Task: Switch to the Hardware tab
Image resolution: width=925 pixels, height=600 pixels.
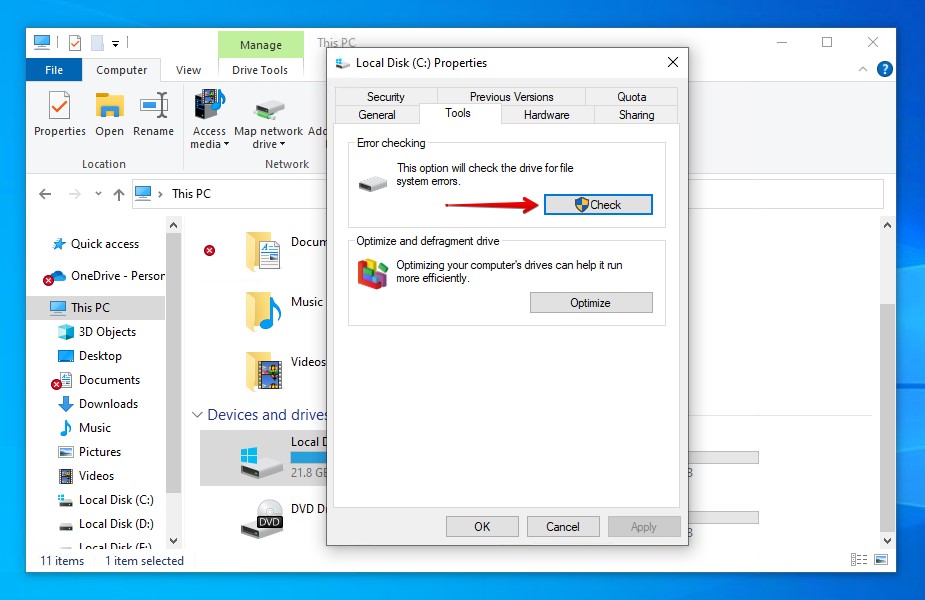Action: [547, 114]
